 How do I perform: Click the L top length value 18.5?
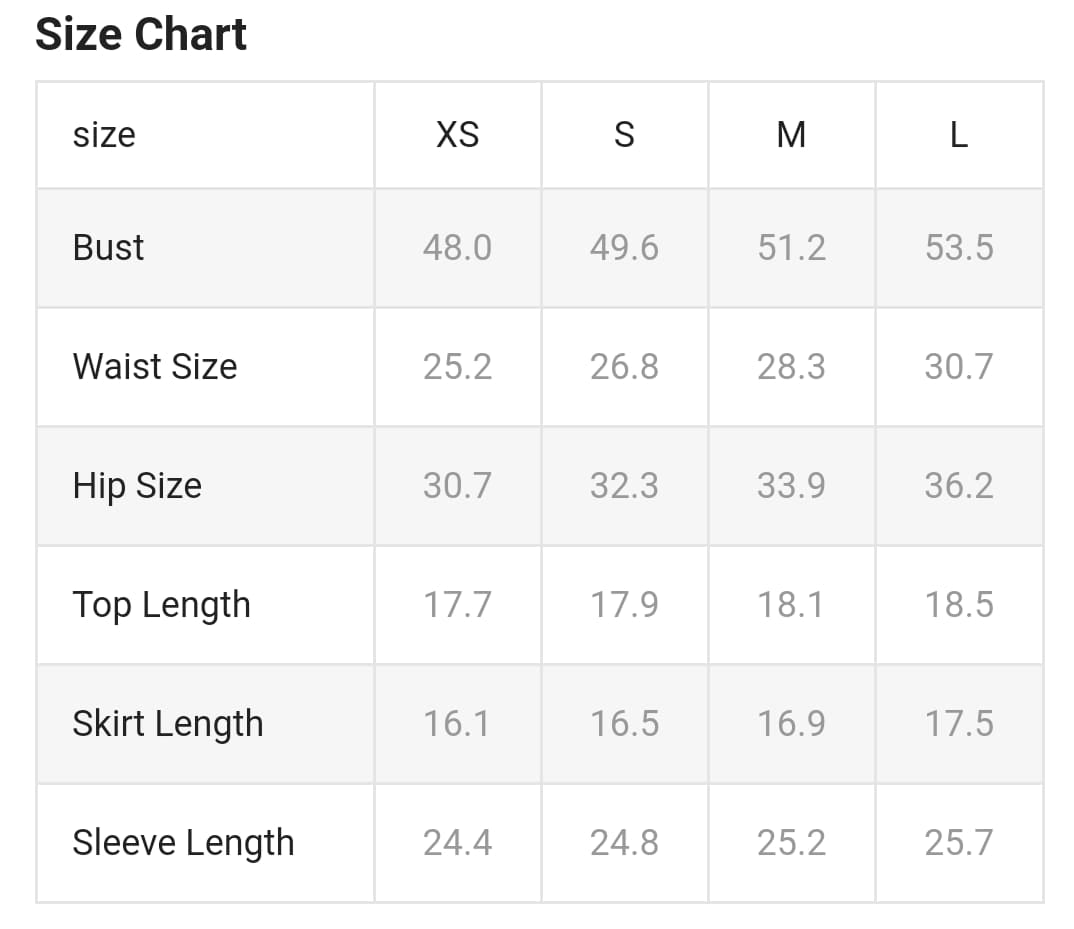coord(958,605)
